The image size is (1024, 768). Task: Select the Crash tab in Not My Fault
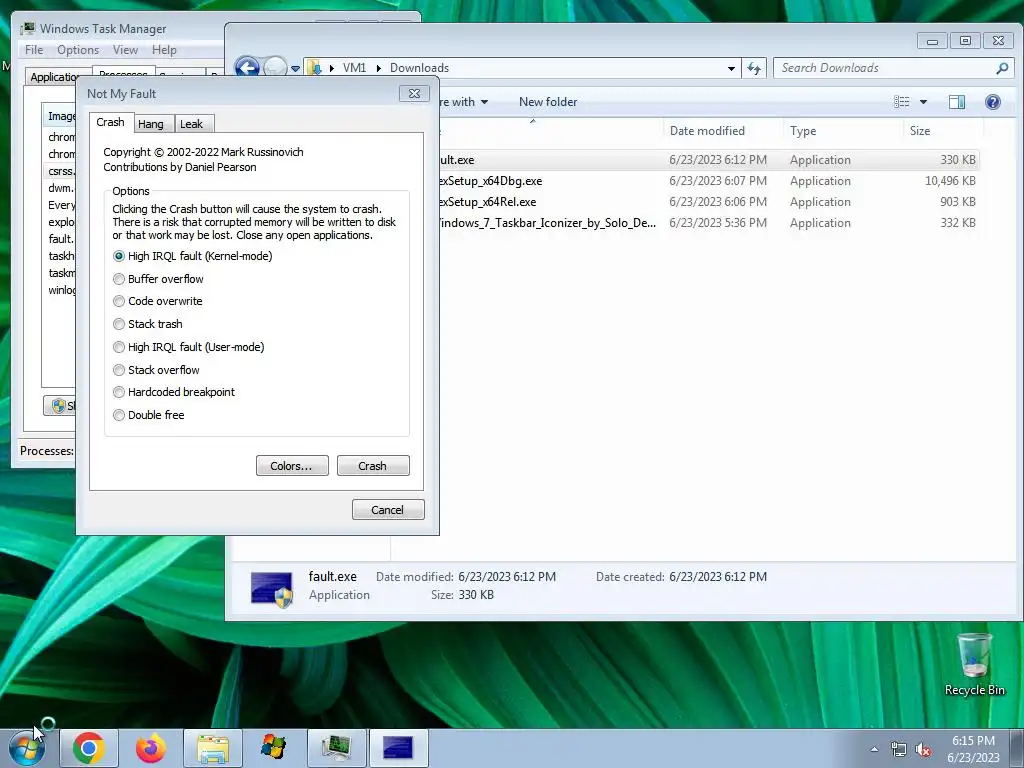(110, 122)
